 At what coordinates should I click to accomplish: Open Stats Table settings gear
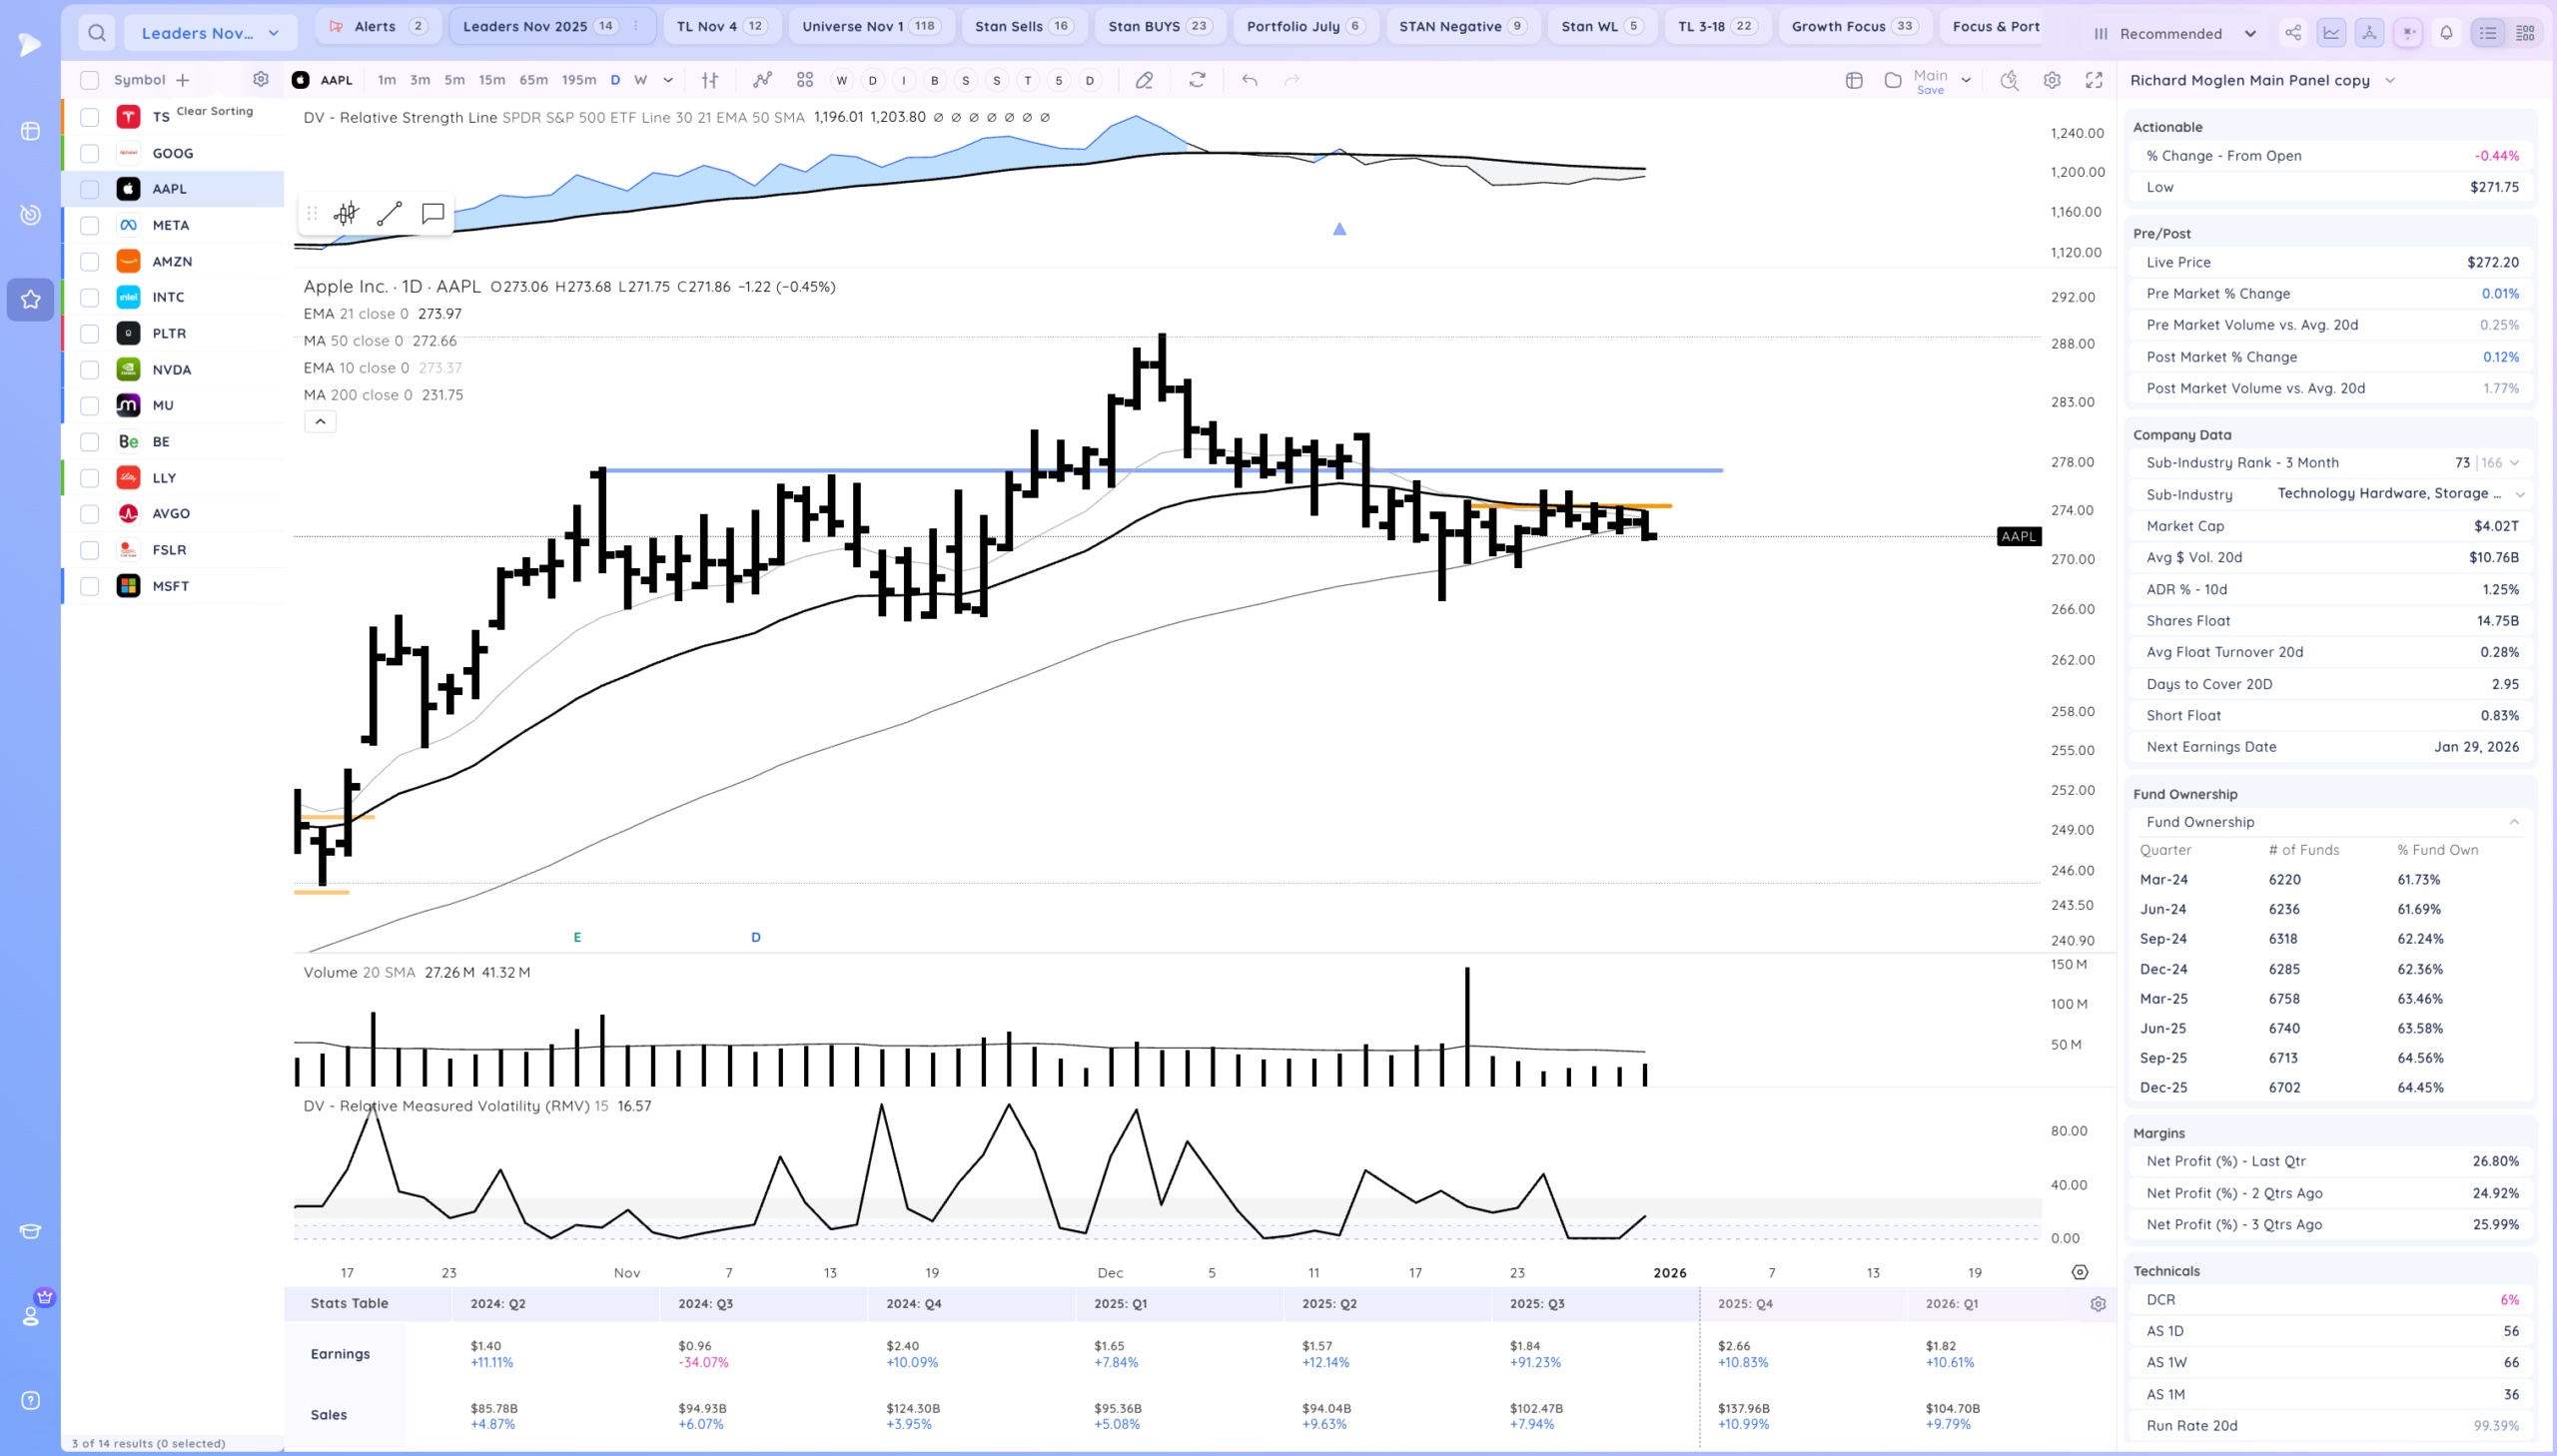2098,1304
